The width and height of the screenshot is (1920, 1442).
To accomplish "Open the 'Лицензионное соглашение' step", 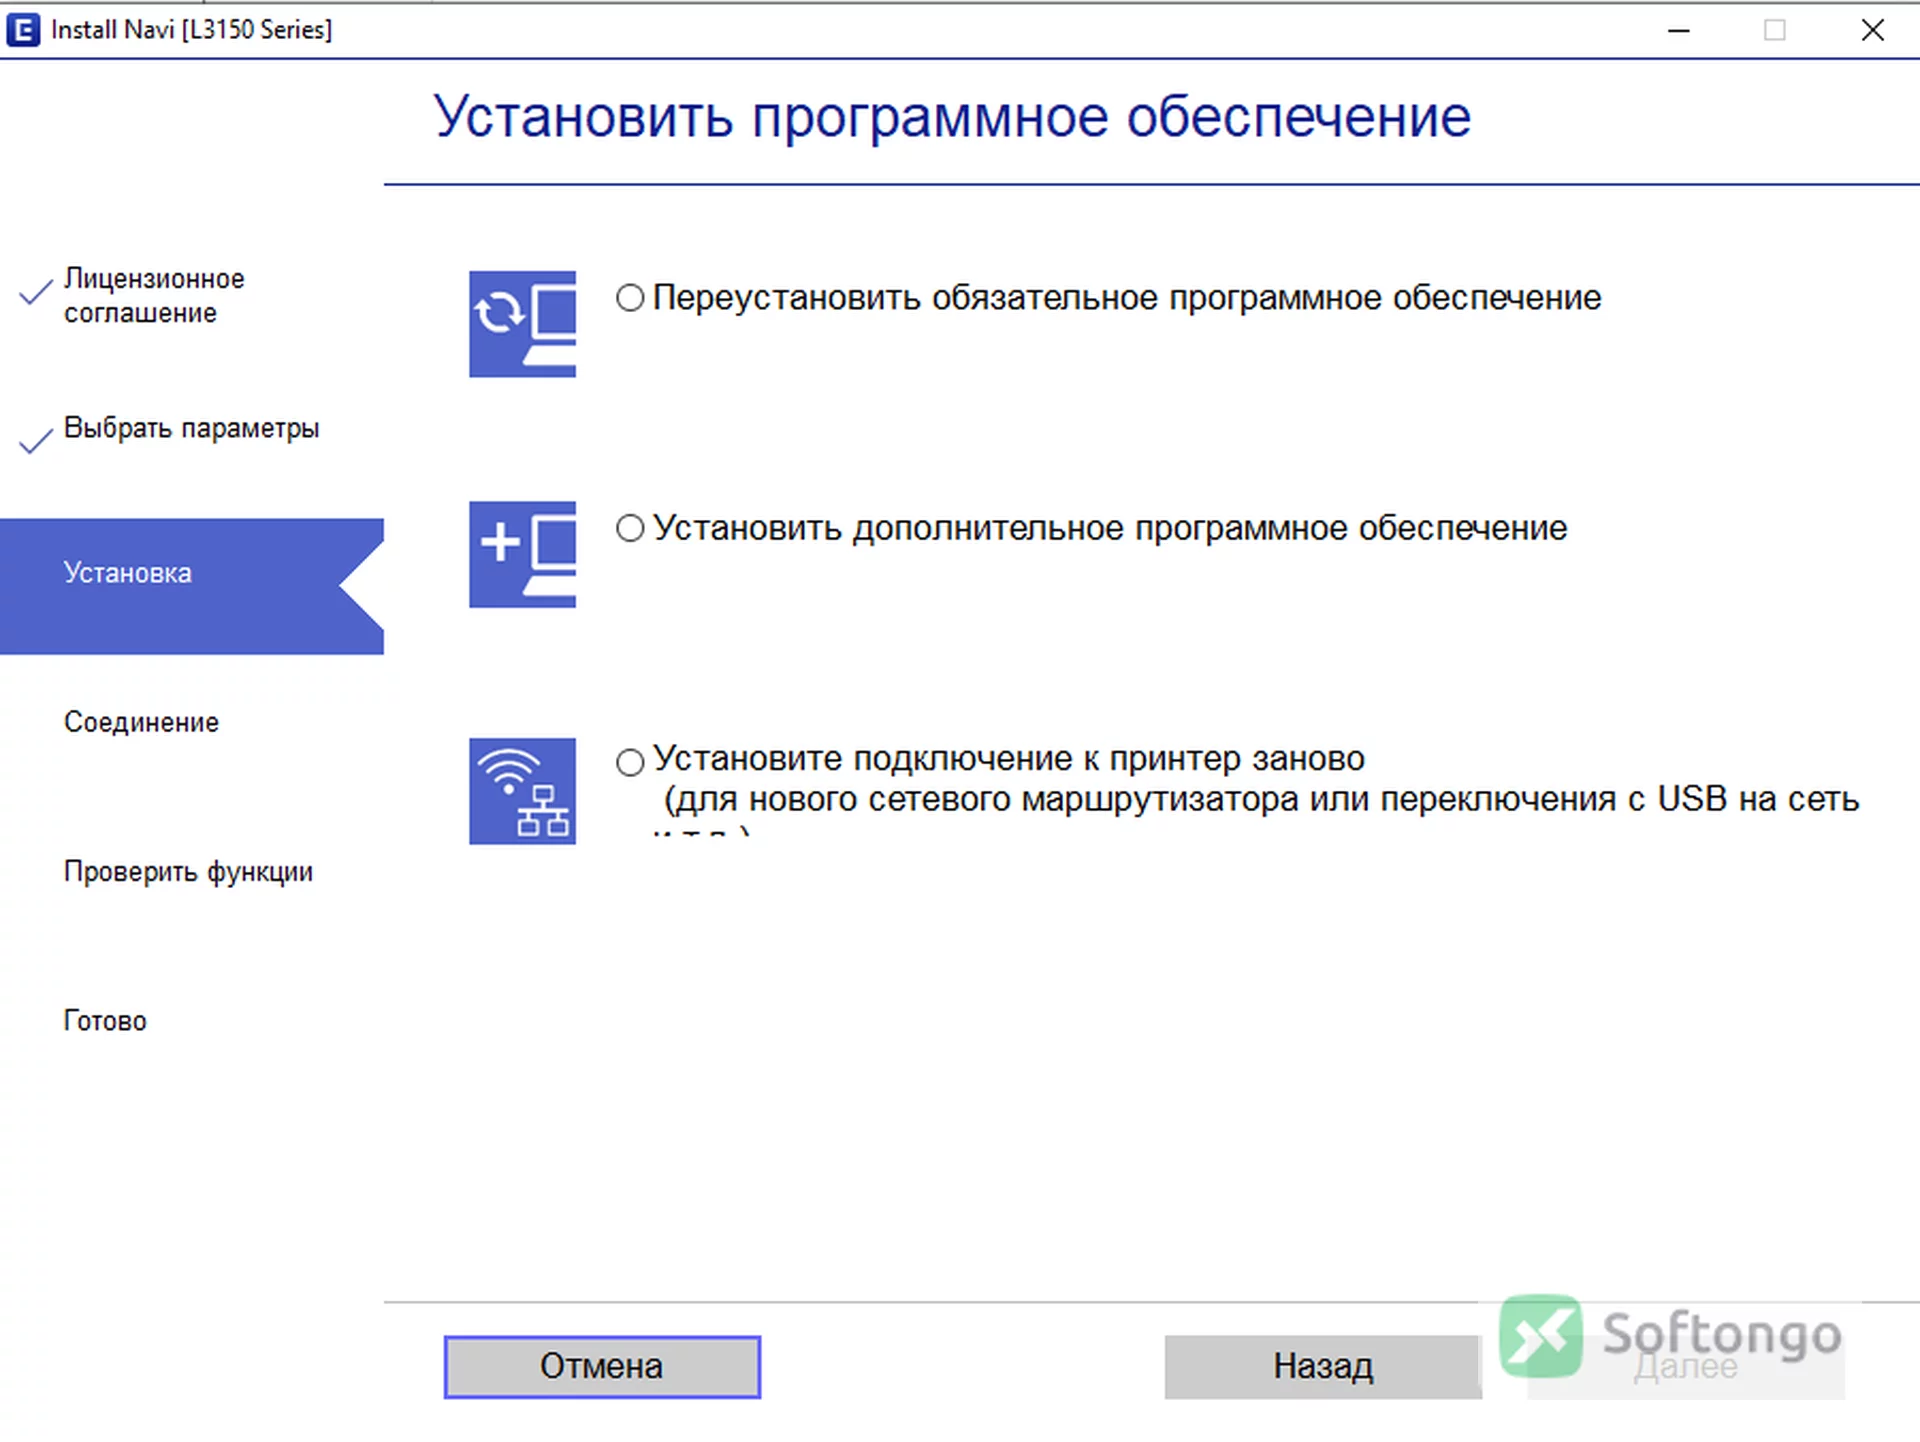I will (x=154, y=296).
